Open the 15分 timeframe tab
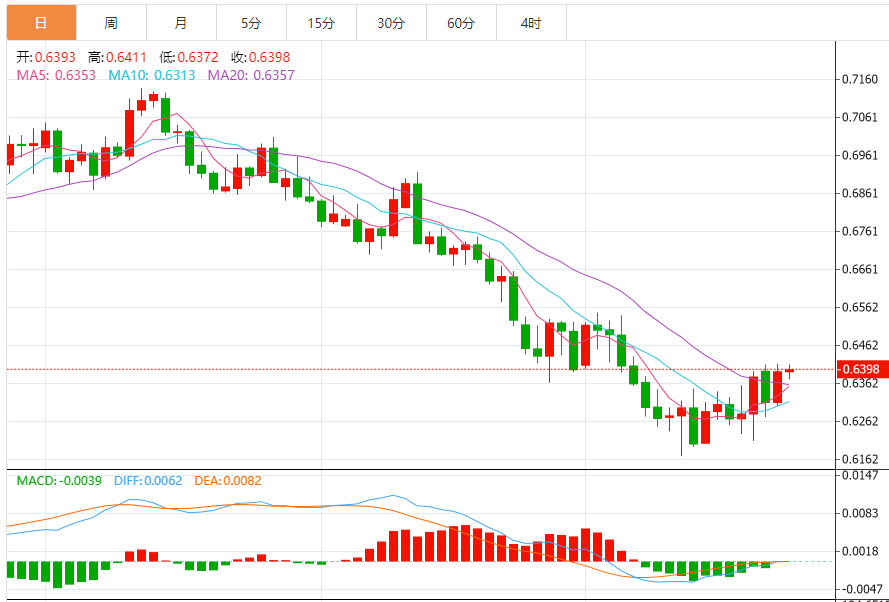889x602 pixels. click(321, 23)
